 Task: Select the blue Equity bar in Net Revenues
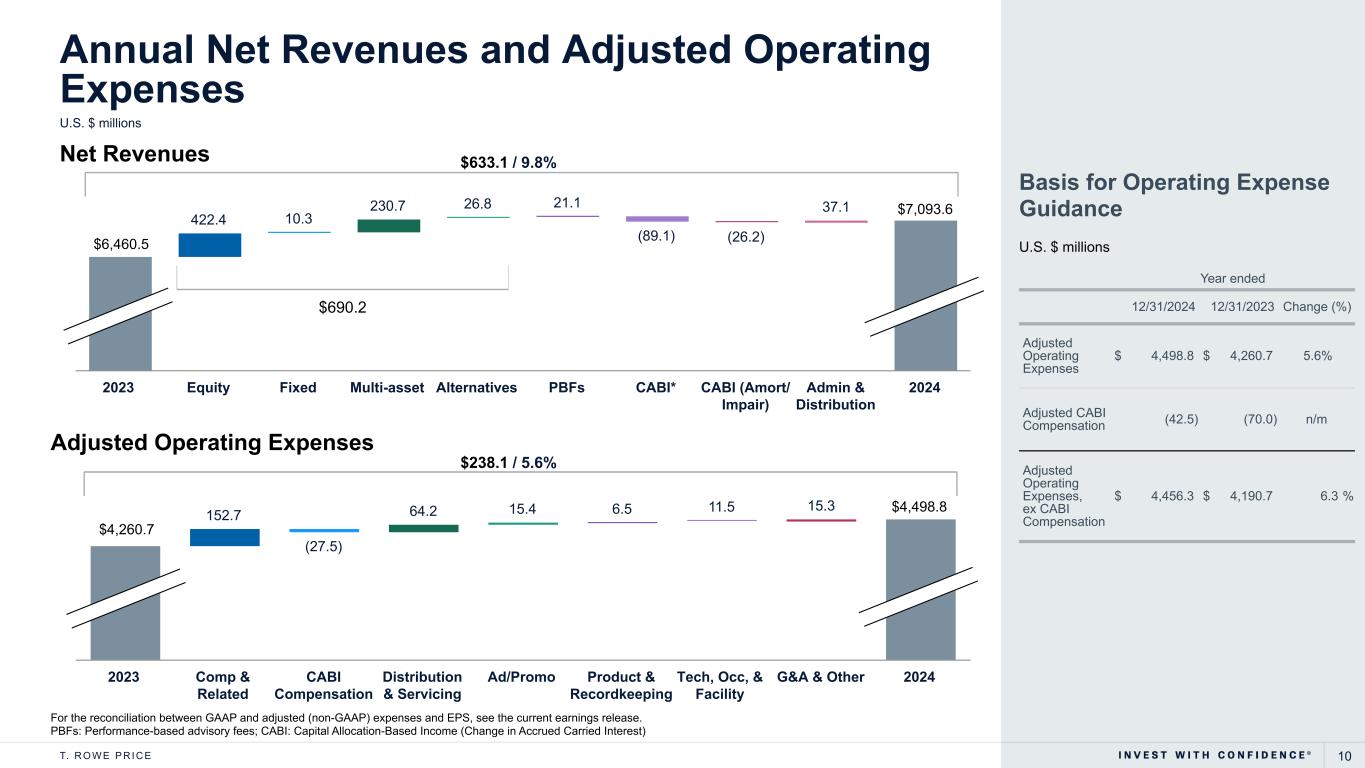click(x=210, y=245)
